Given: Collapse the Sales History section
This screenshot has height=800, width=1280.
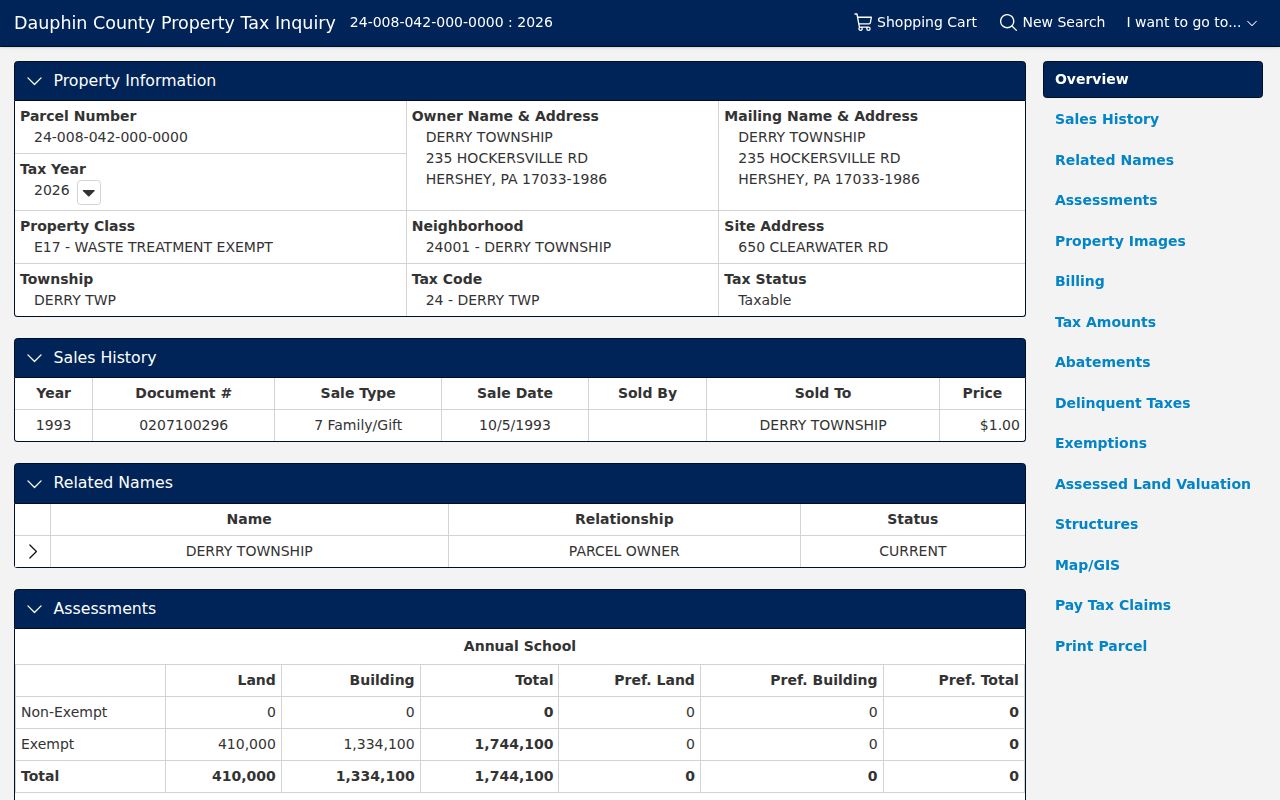Looking at the screenshot, I should [35, 358].
